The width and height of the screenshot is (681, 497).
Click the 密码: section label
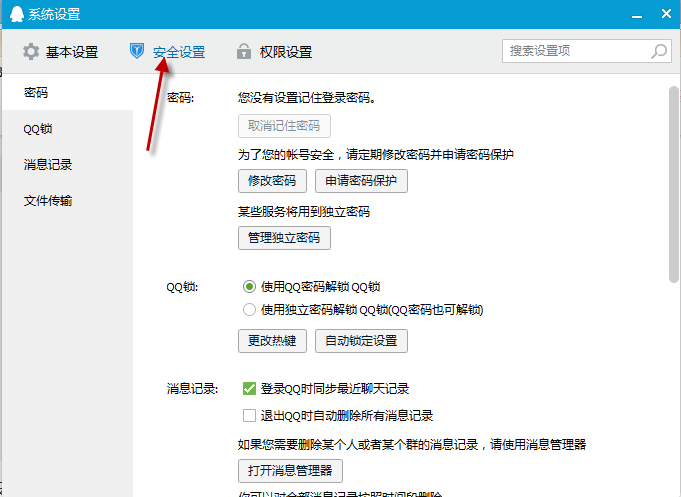pos(181,98)
